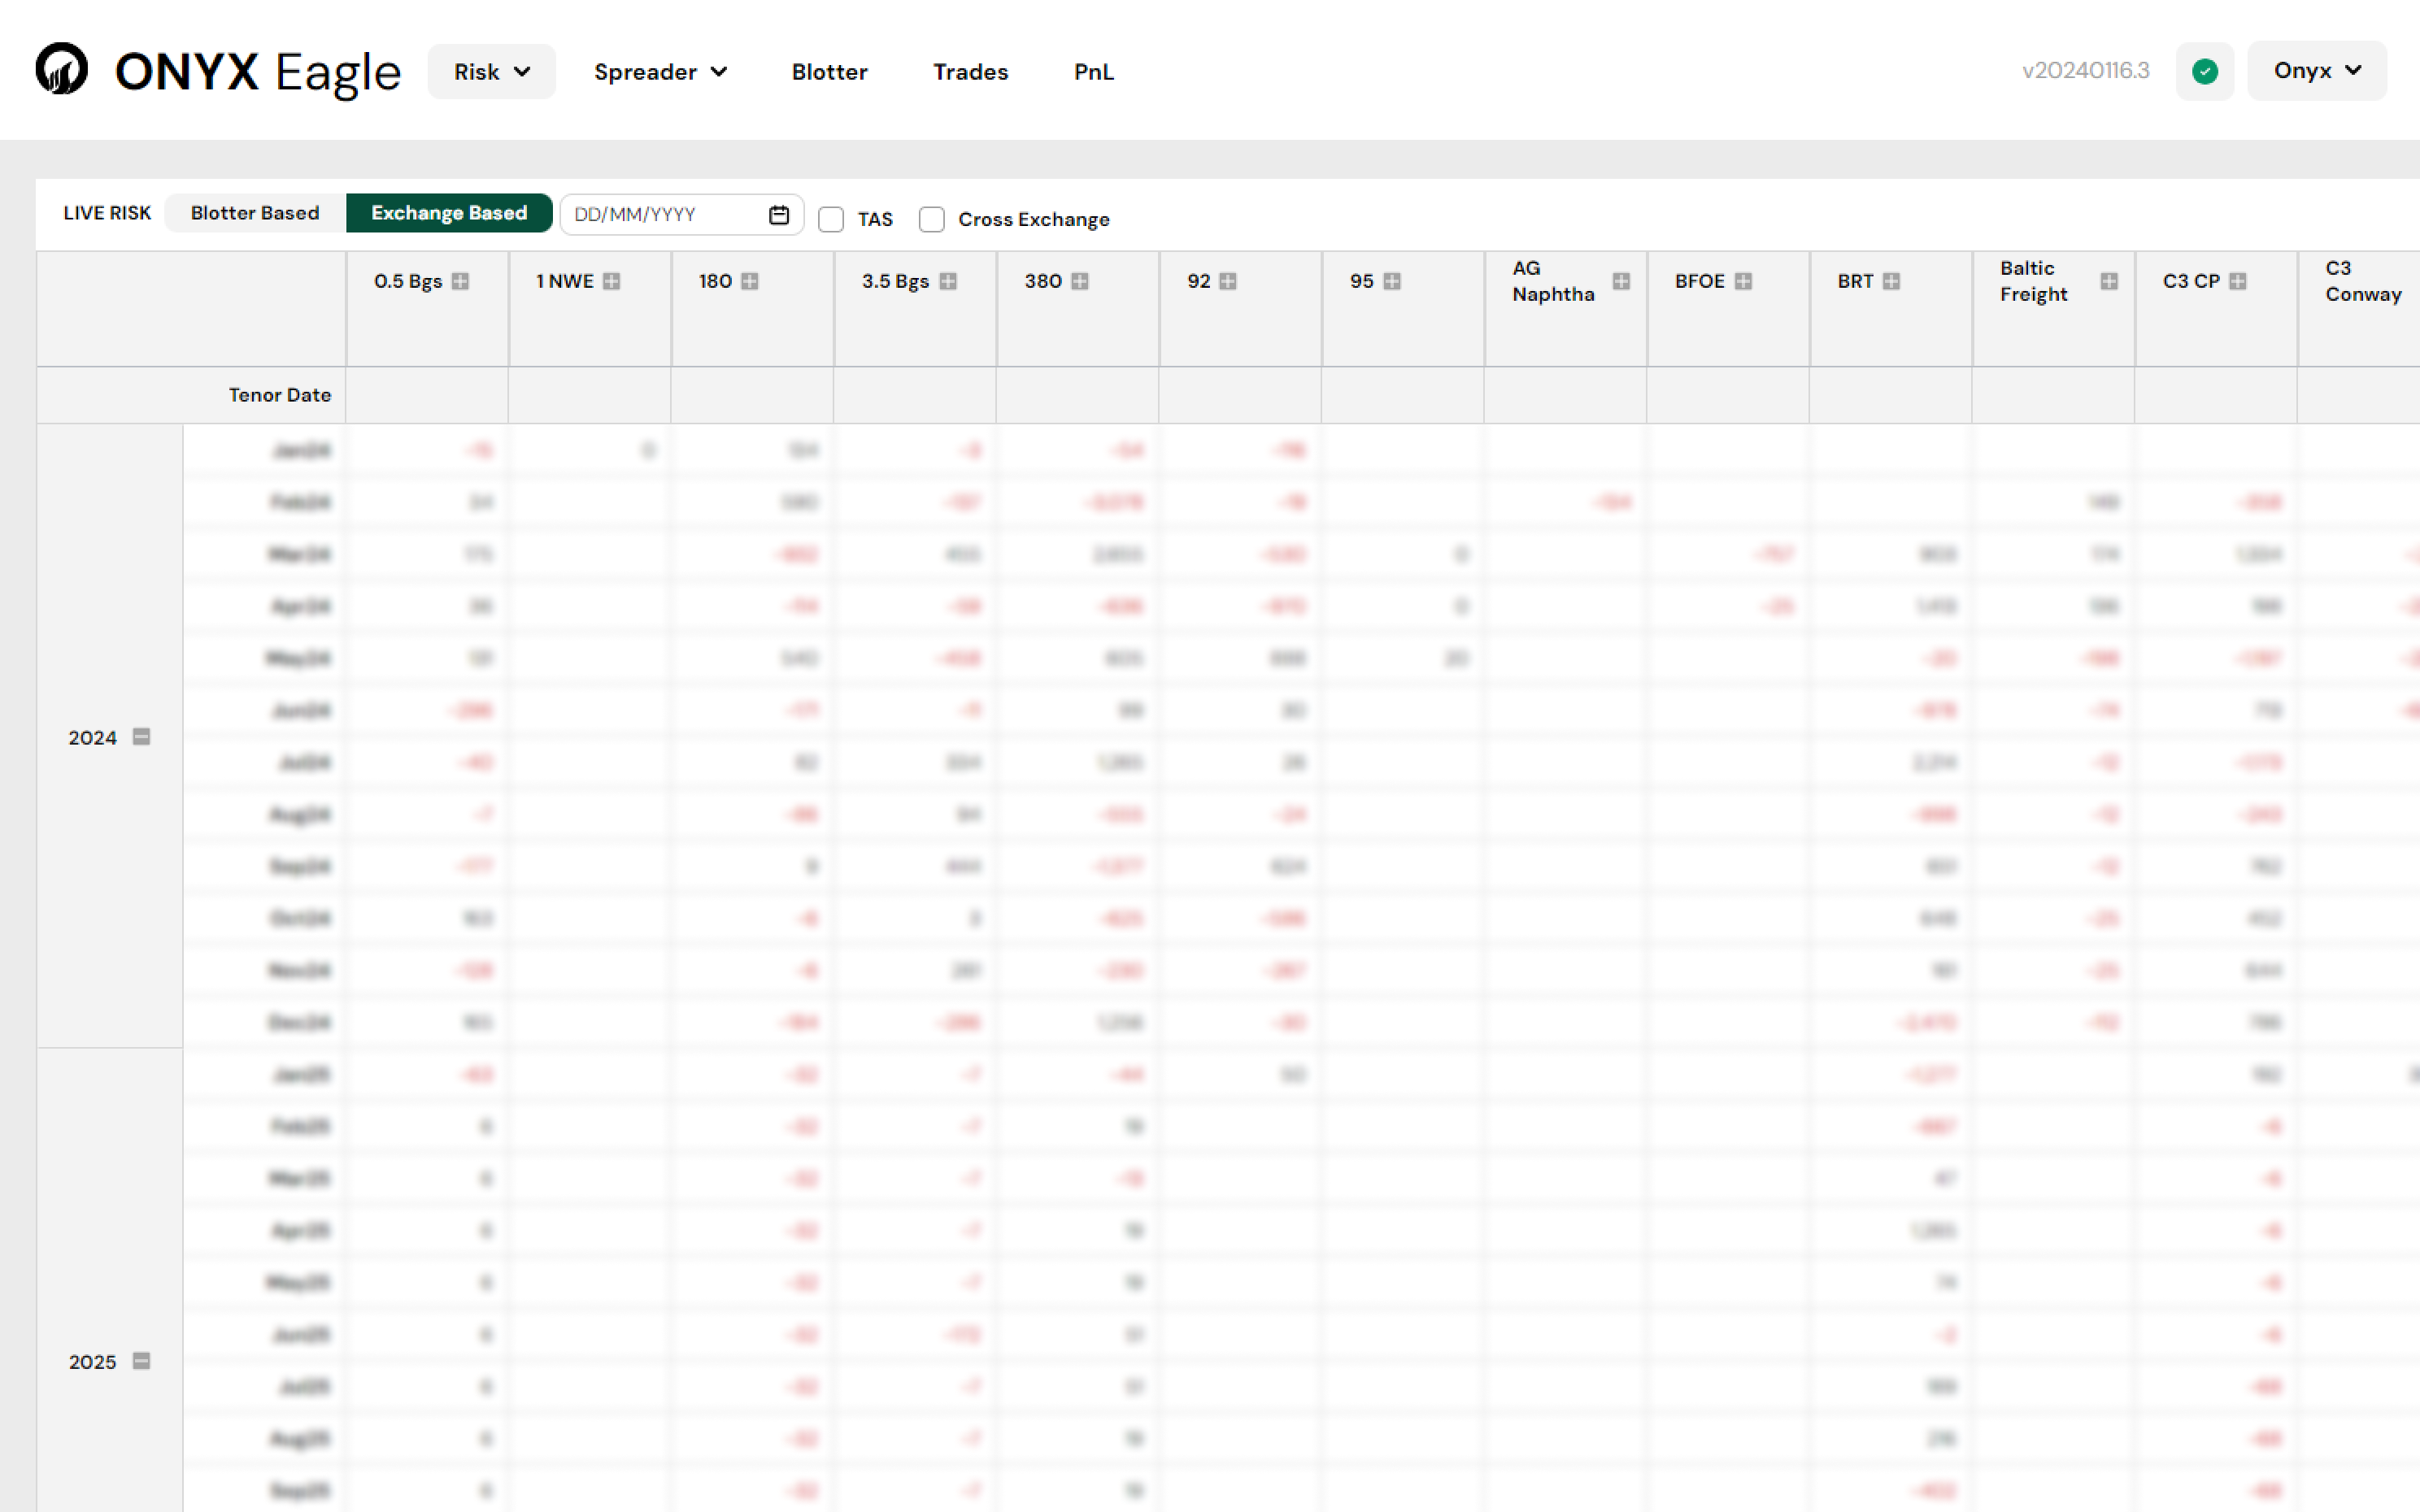Expand the 0.5 Bgs column plus icon
The image size is (2420, 1512).
point(460,281)
